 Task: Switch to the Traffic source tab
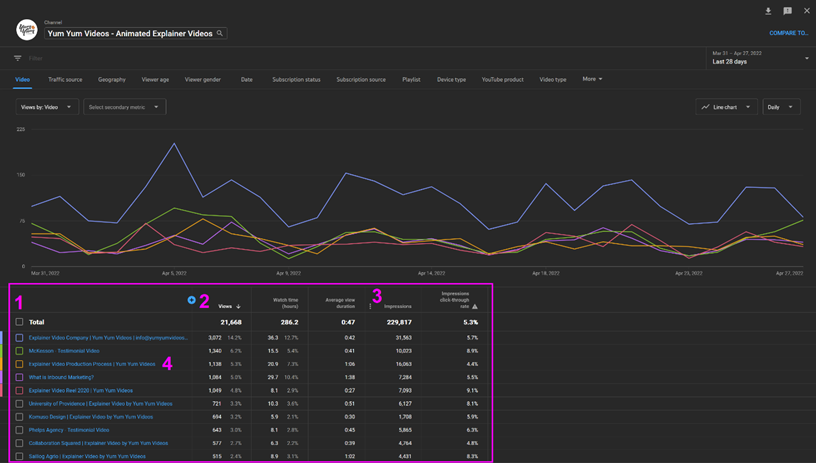point(65,79)
